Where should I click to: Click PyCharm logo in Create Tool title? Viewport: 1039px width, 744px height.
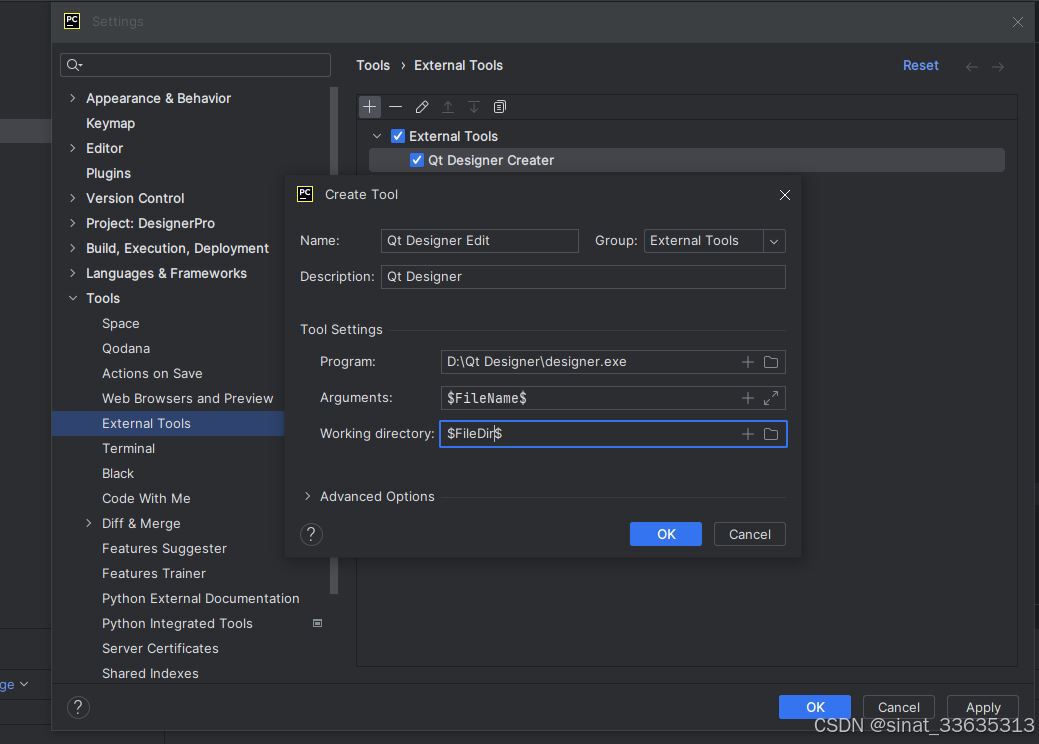click(x=305, y=194)
